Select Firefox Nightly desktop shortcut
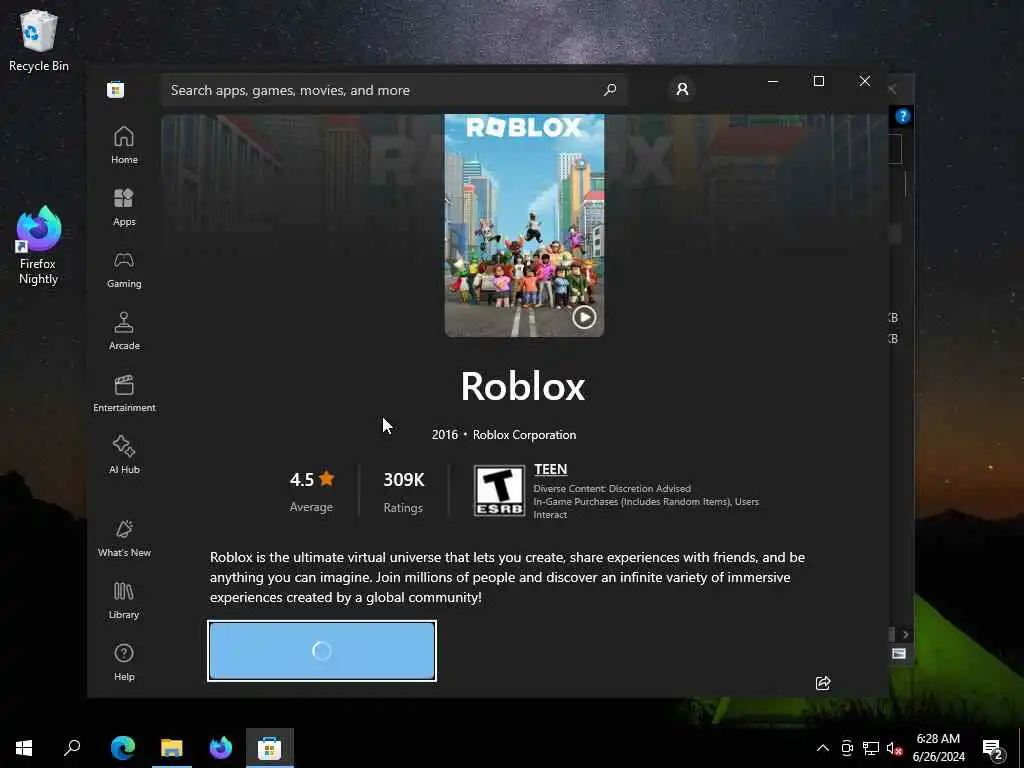This screenshot has width=1024, height=768. [x=38, y=246]
